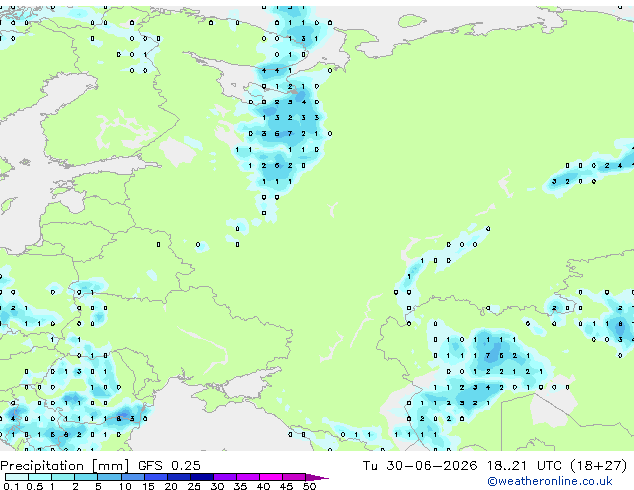Pick the 0.5–1 mm legend color box

click(x=40, y=477)
